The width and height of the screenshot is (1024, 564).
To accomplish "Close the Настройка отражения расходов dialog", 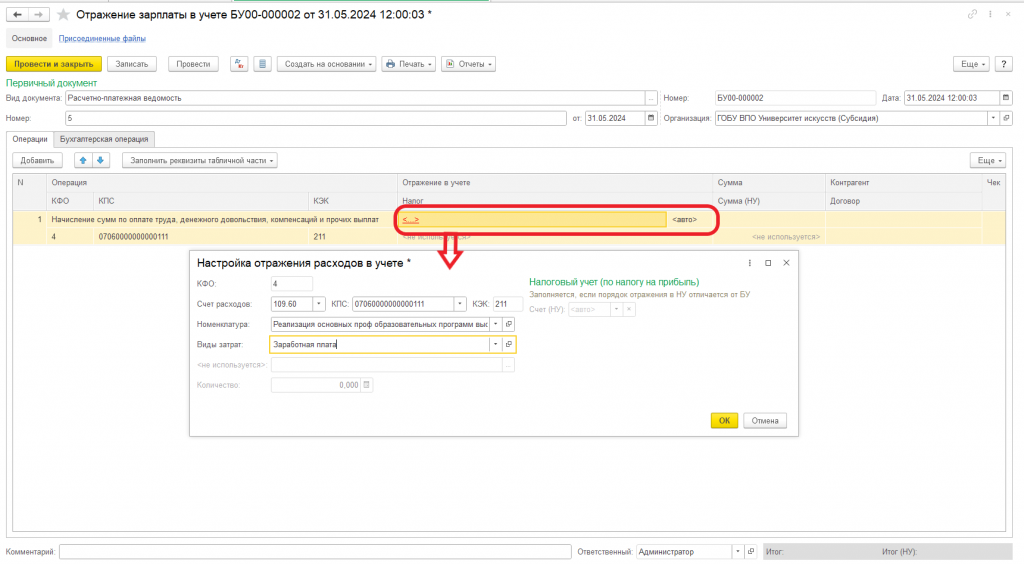I will (x=786, y=263).
